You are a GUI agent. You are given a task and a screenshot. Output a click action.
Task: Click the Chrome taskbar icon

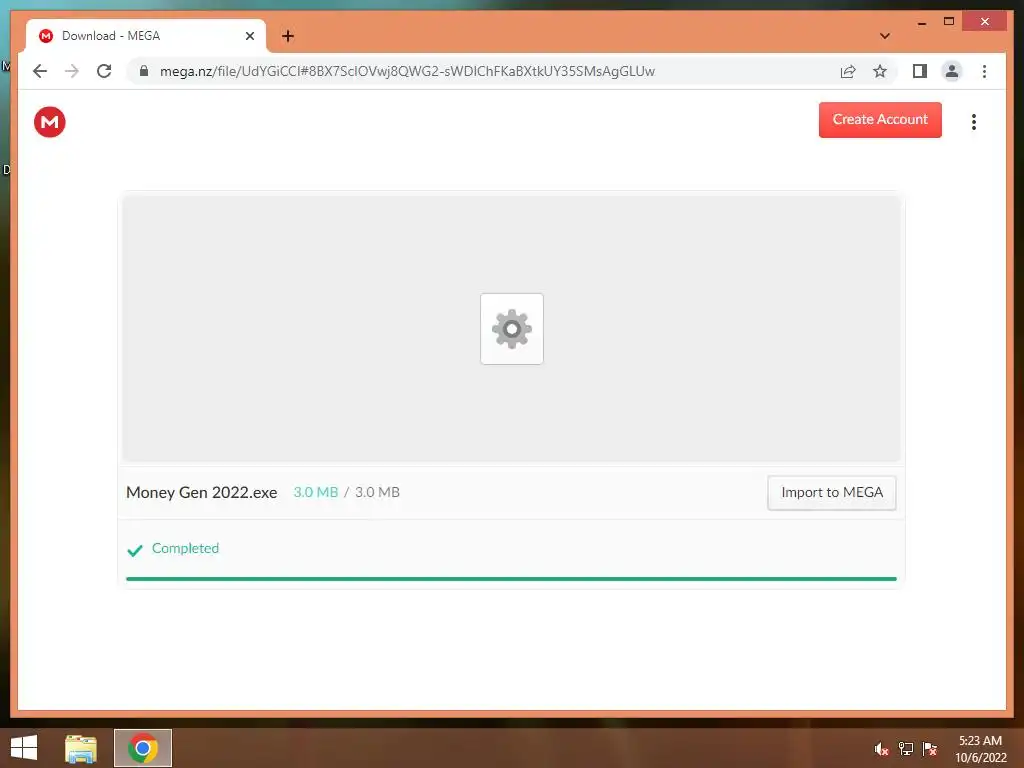(143, 748)
